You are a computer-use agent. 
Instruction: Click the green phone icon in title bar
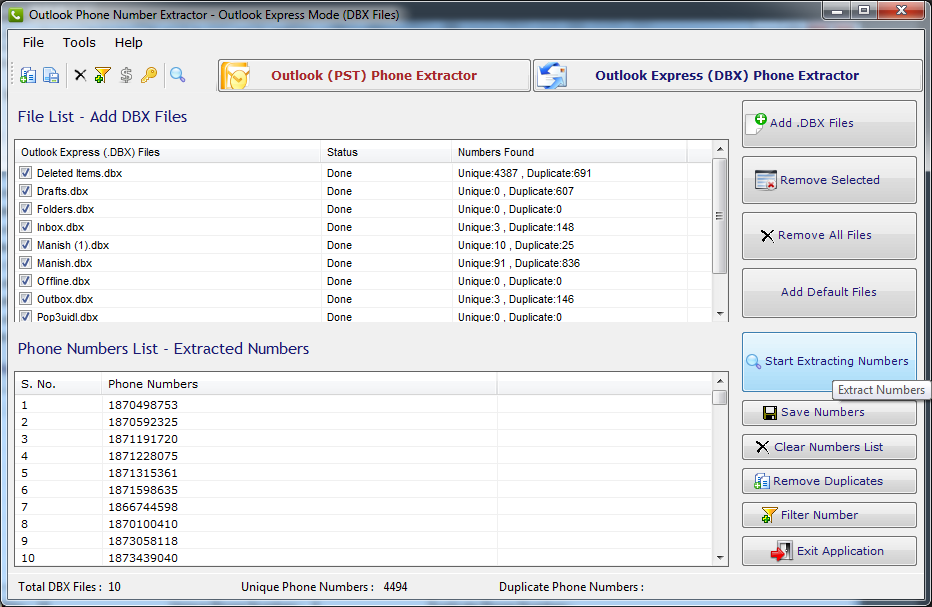pos(16,15)
